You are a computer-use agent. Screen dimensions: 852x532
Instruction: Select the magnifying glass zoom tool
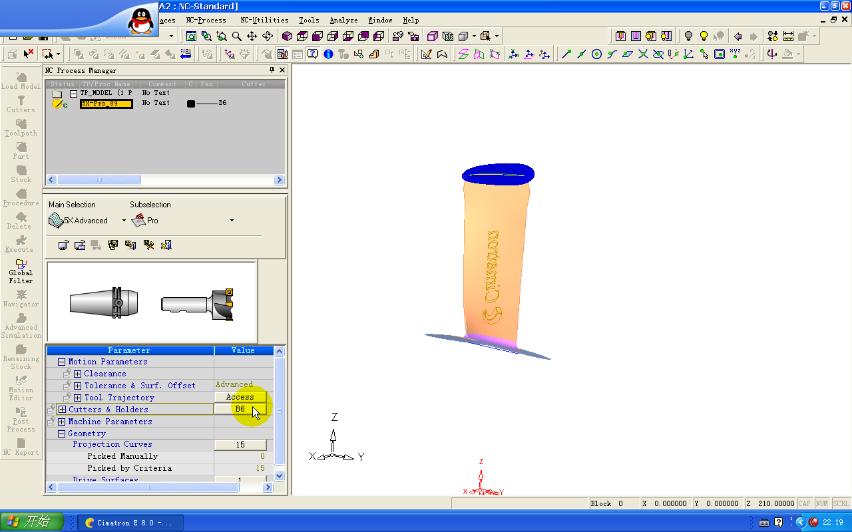(x=236, y=36)
